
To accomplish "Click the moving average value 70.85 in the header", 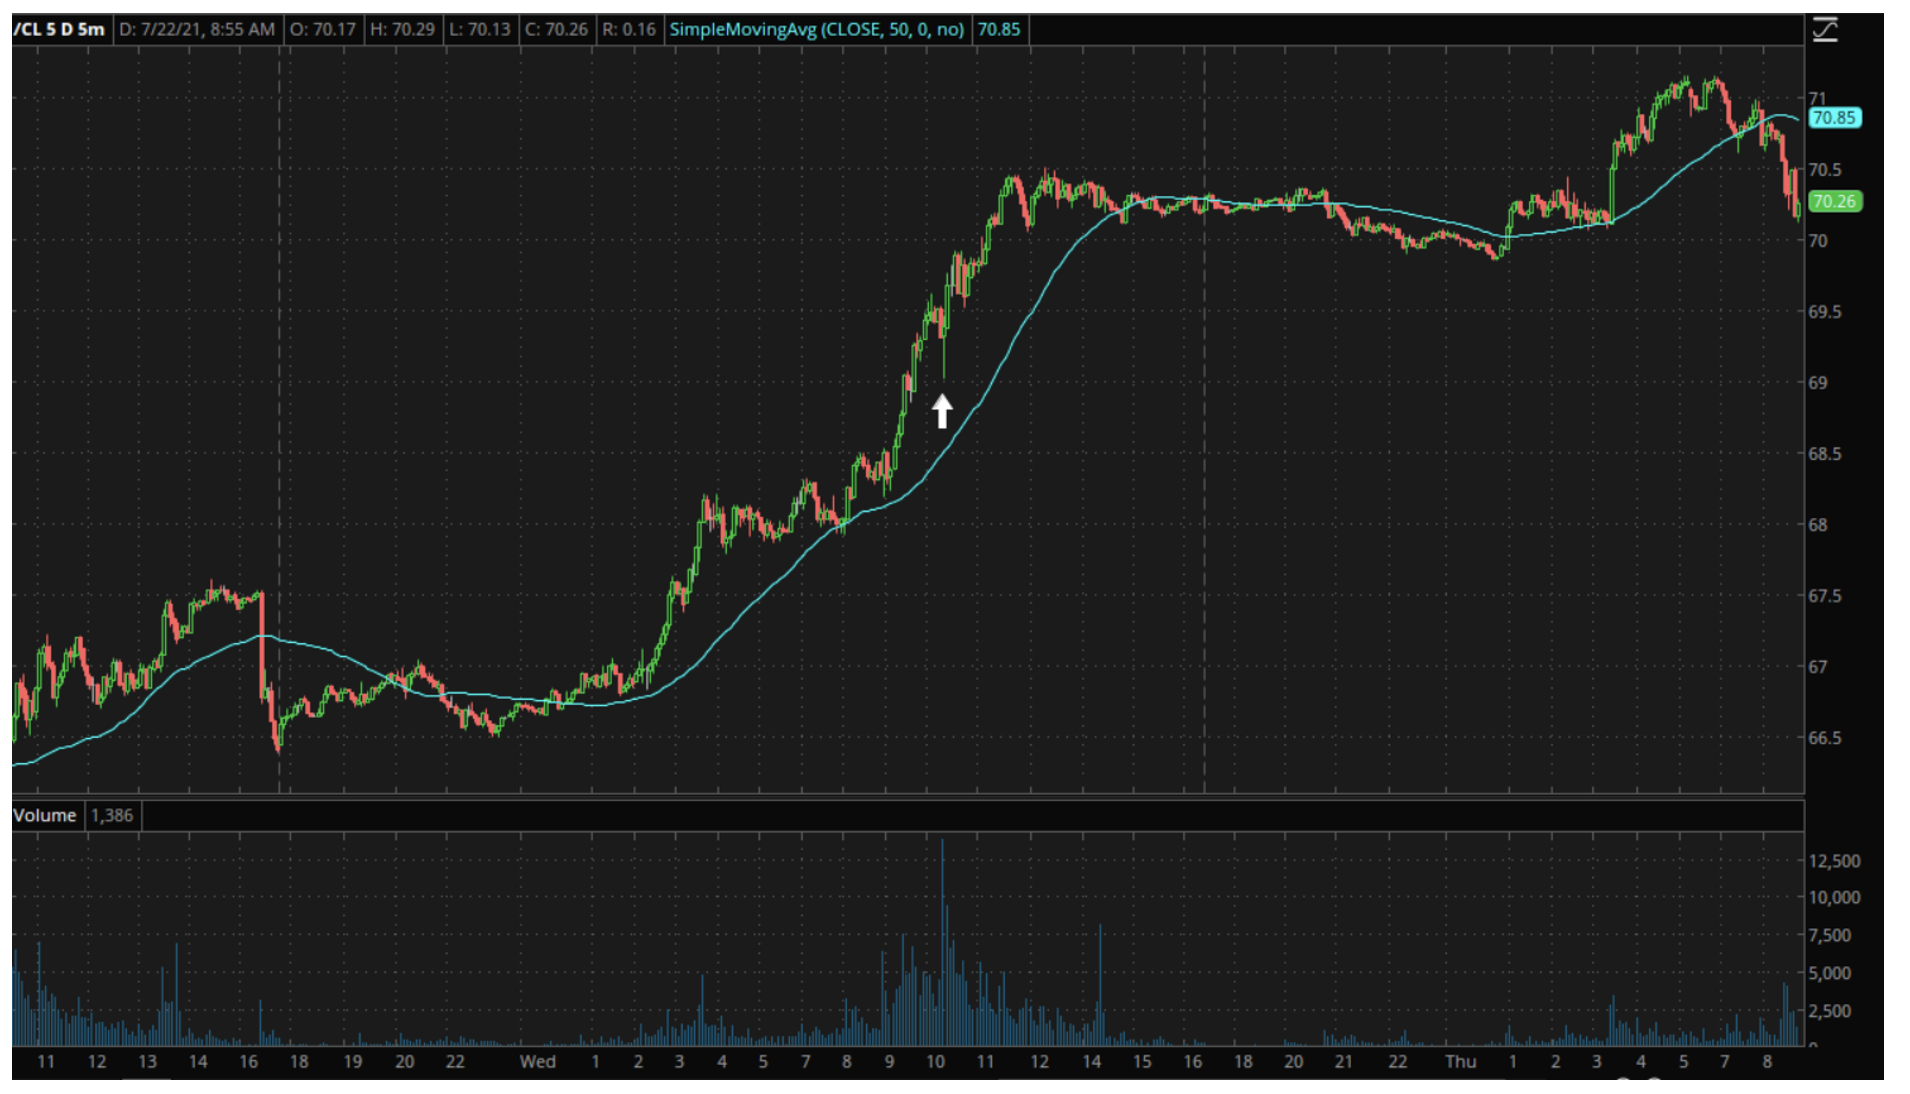I will (x=999, y=29).
